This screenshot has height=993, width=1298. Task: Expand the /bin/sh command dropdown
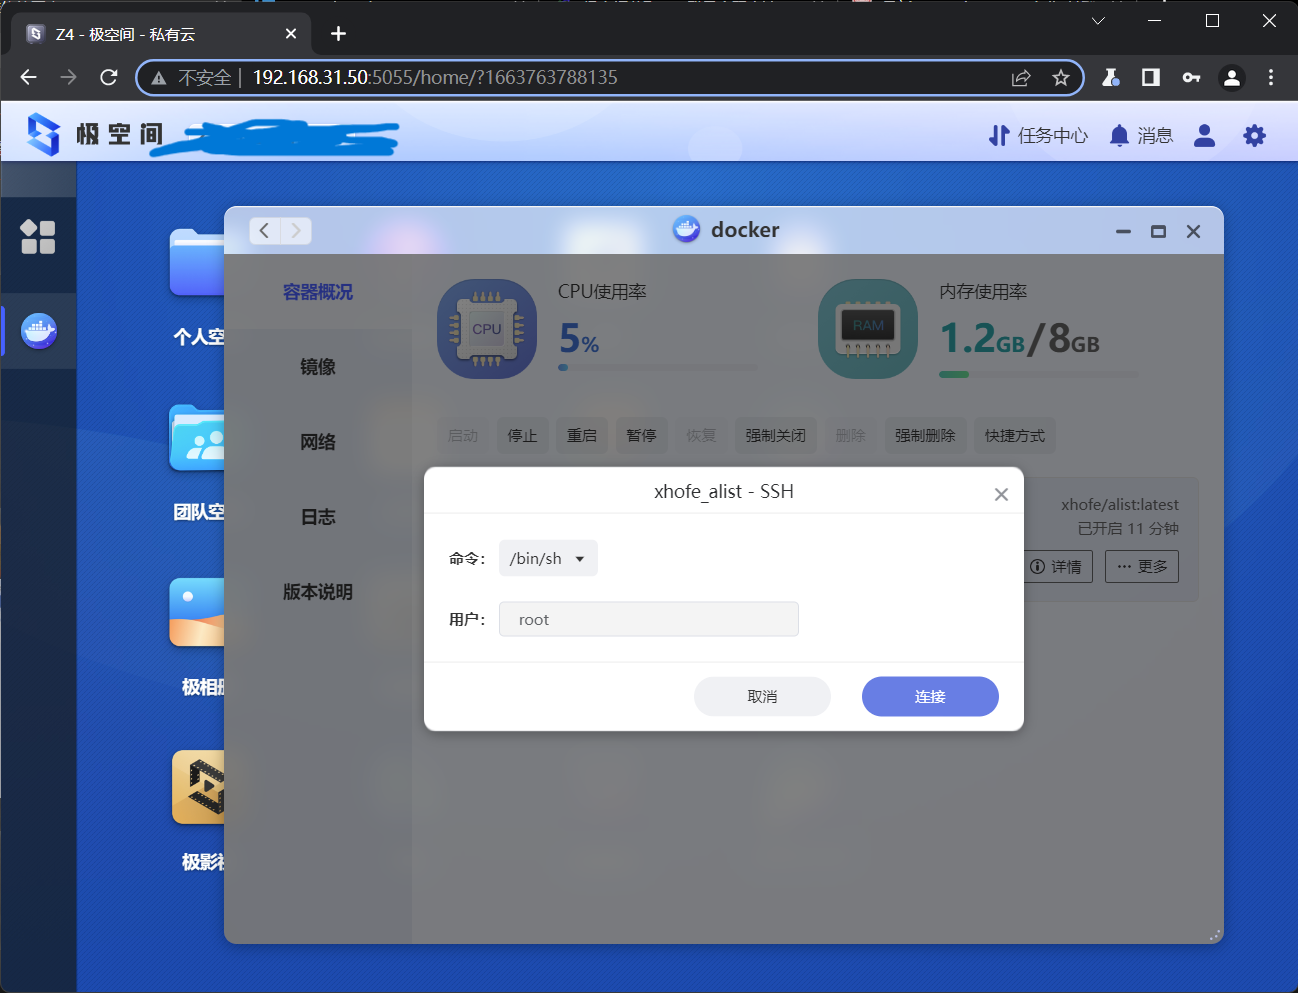pyautogui.click(x=548, y=558)
